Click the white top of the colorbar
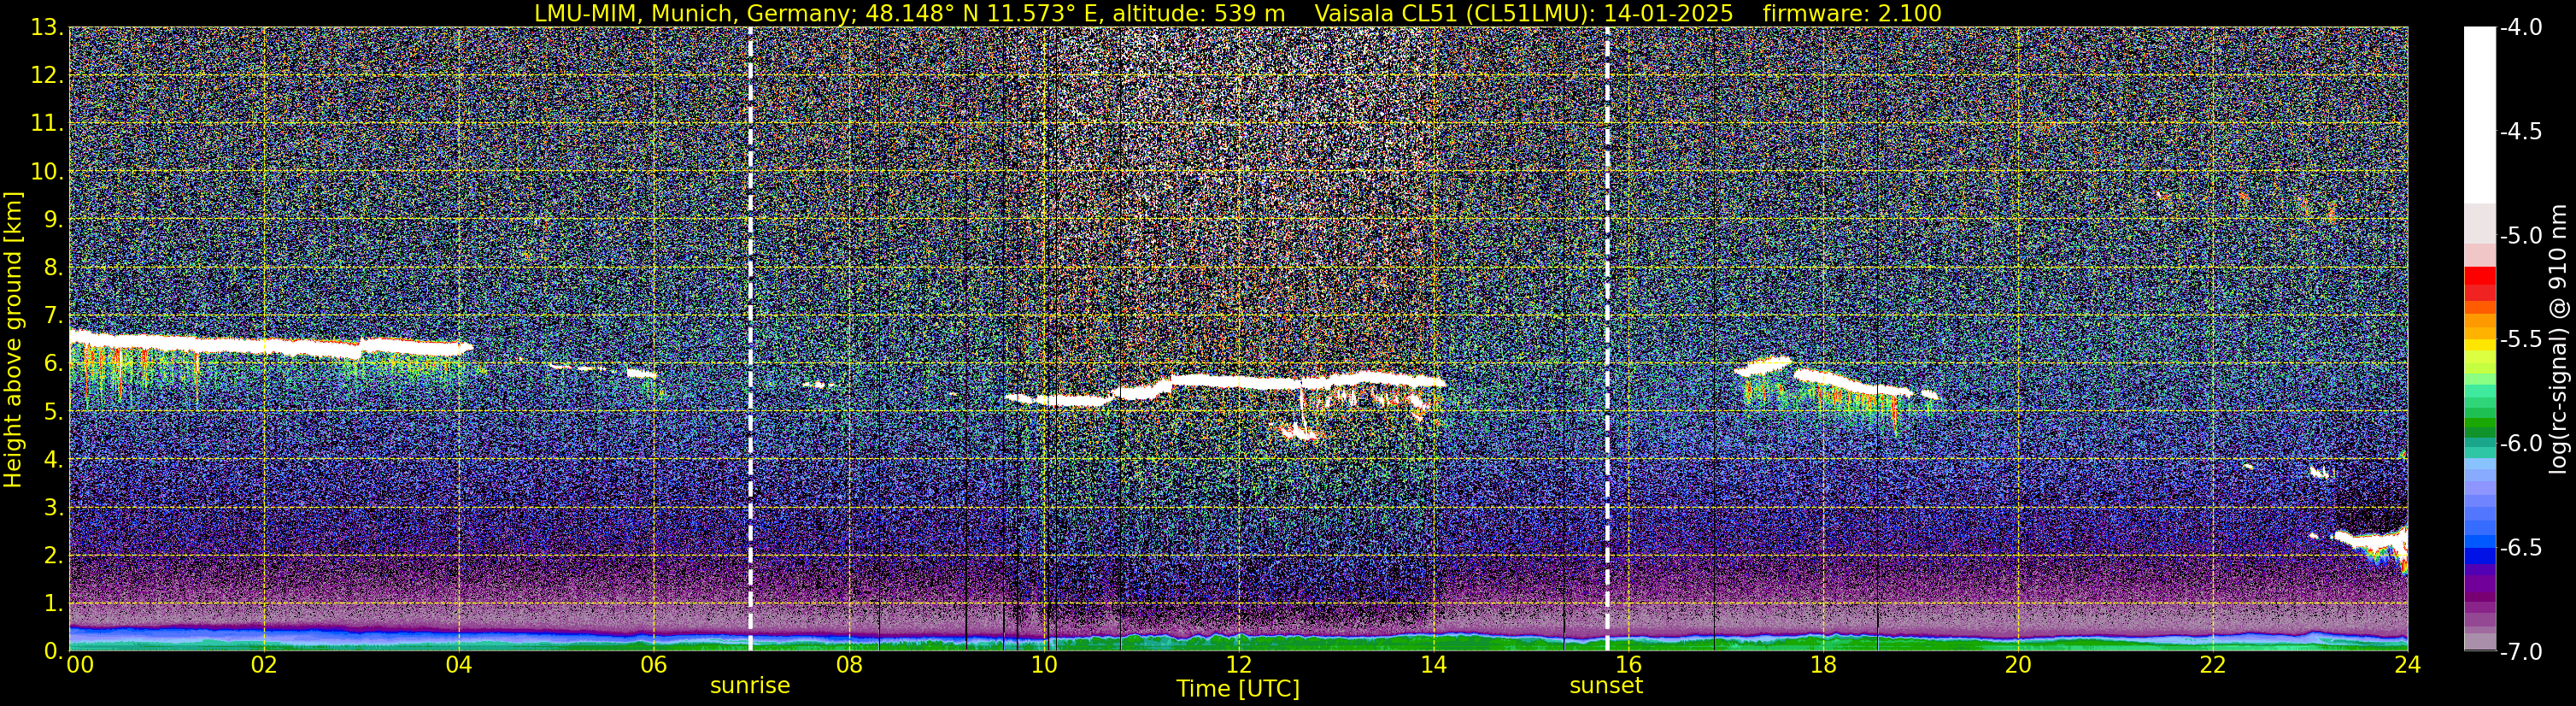The width and height of the screenshot is (2576, 706). tap(2479, 115)
